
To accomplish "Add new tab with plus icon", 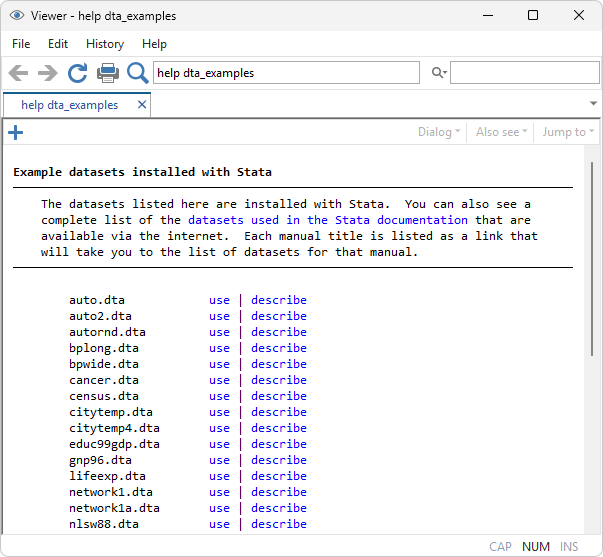I will 15,132.
